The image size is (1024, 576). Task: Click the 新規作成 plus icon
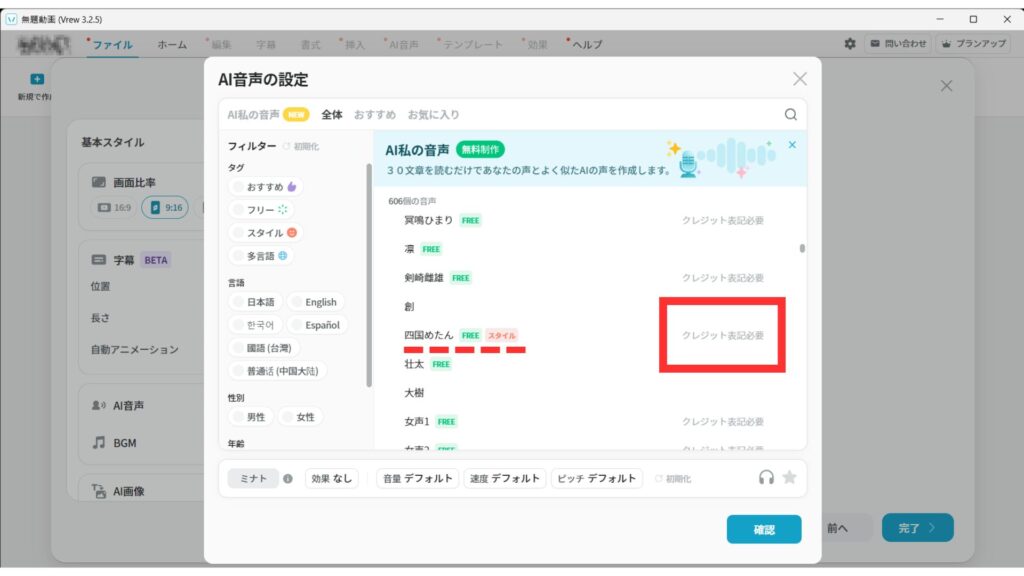37,79
